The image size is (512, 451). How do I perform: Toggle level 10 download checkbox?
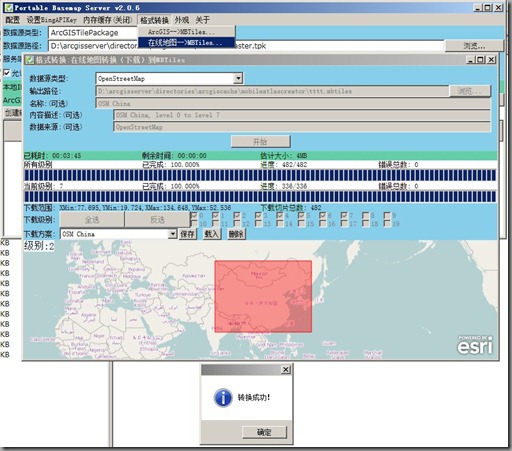tap(194, 223)
